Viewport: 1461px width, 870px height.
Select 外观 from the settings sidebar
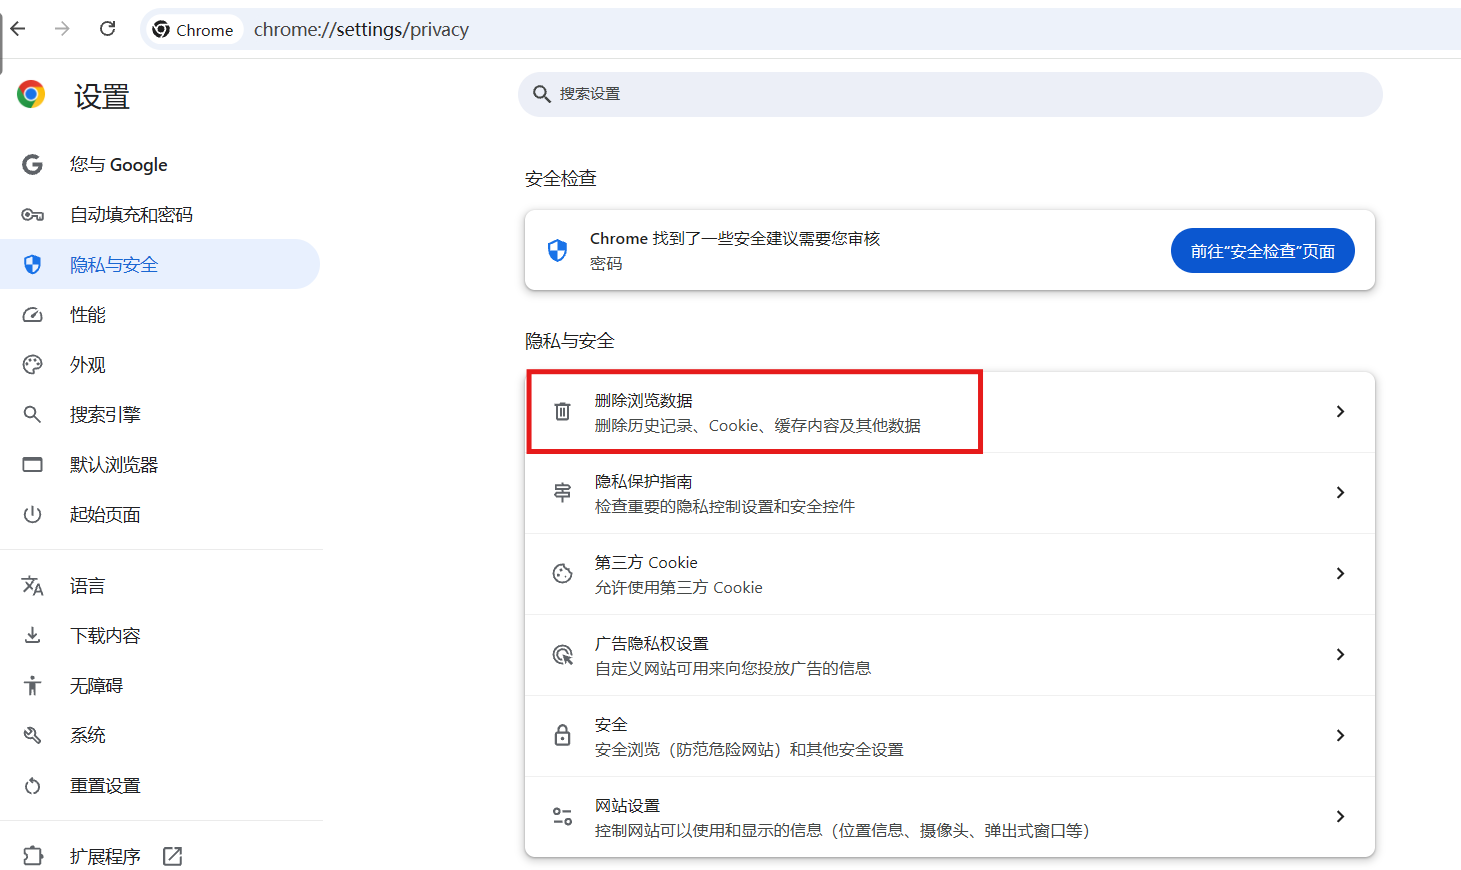coord(88,365)
